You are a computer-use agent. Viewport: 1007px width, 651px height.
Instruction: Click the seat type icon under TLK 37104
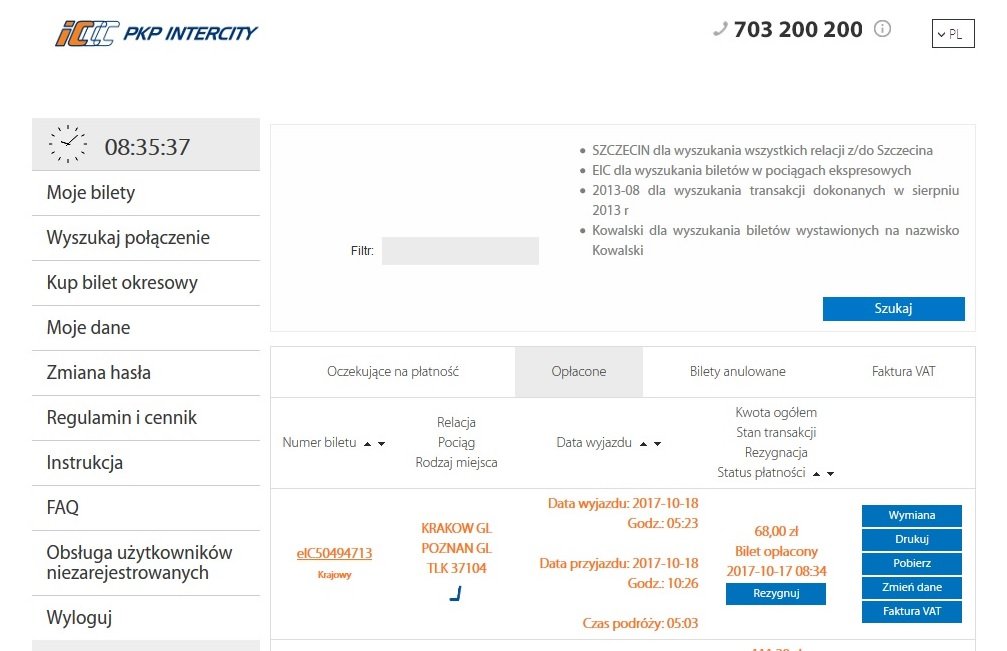click(x=456, y=594)
